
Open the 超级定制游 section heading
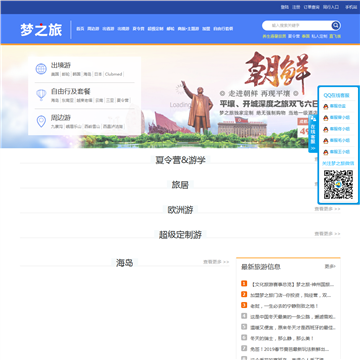[180, 235]
